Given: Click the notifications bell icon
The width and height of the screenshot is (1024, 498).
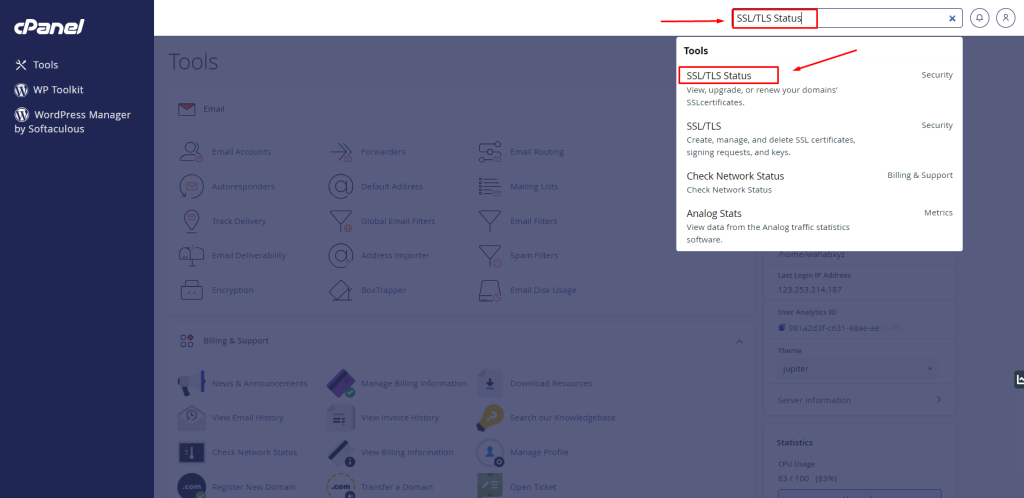Looking at the screenshot, I should coord(979,18).
